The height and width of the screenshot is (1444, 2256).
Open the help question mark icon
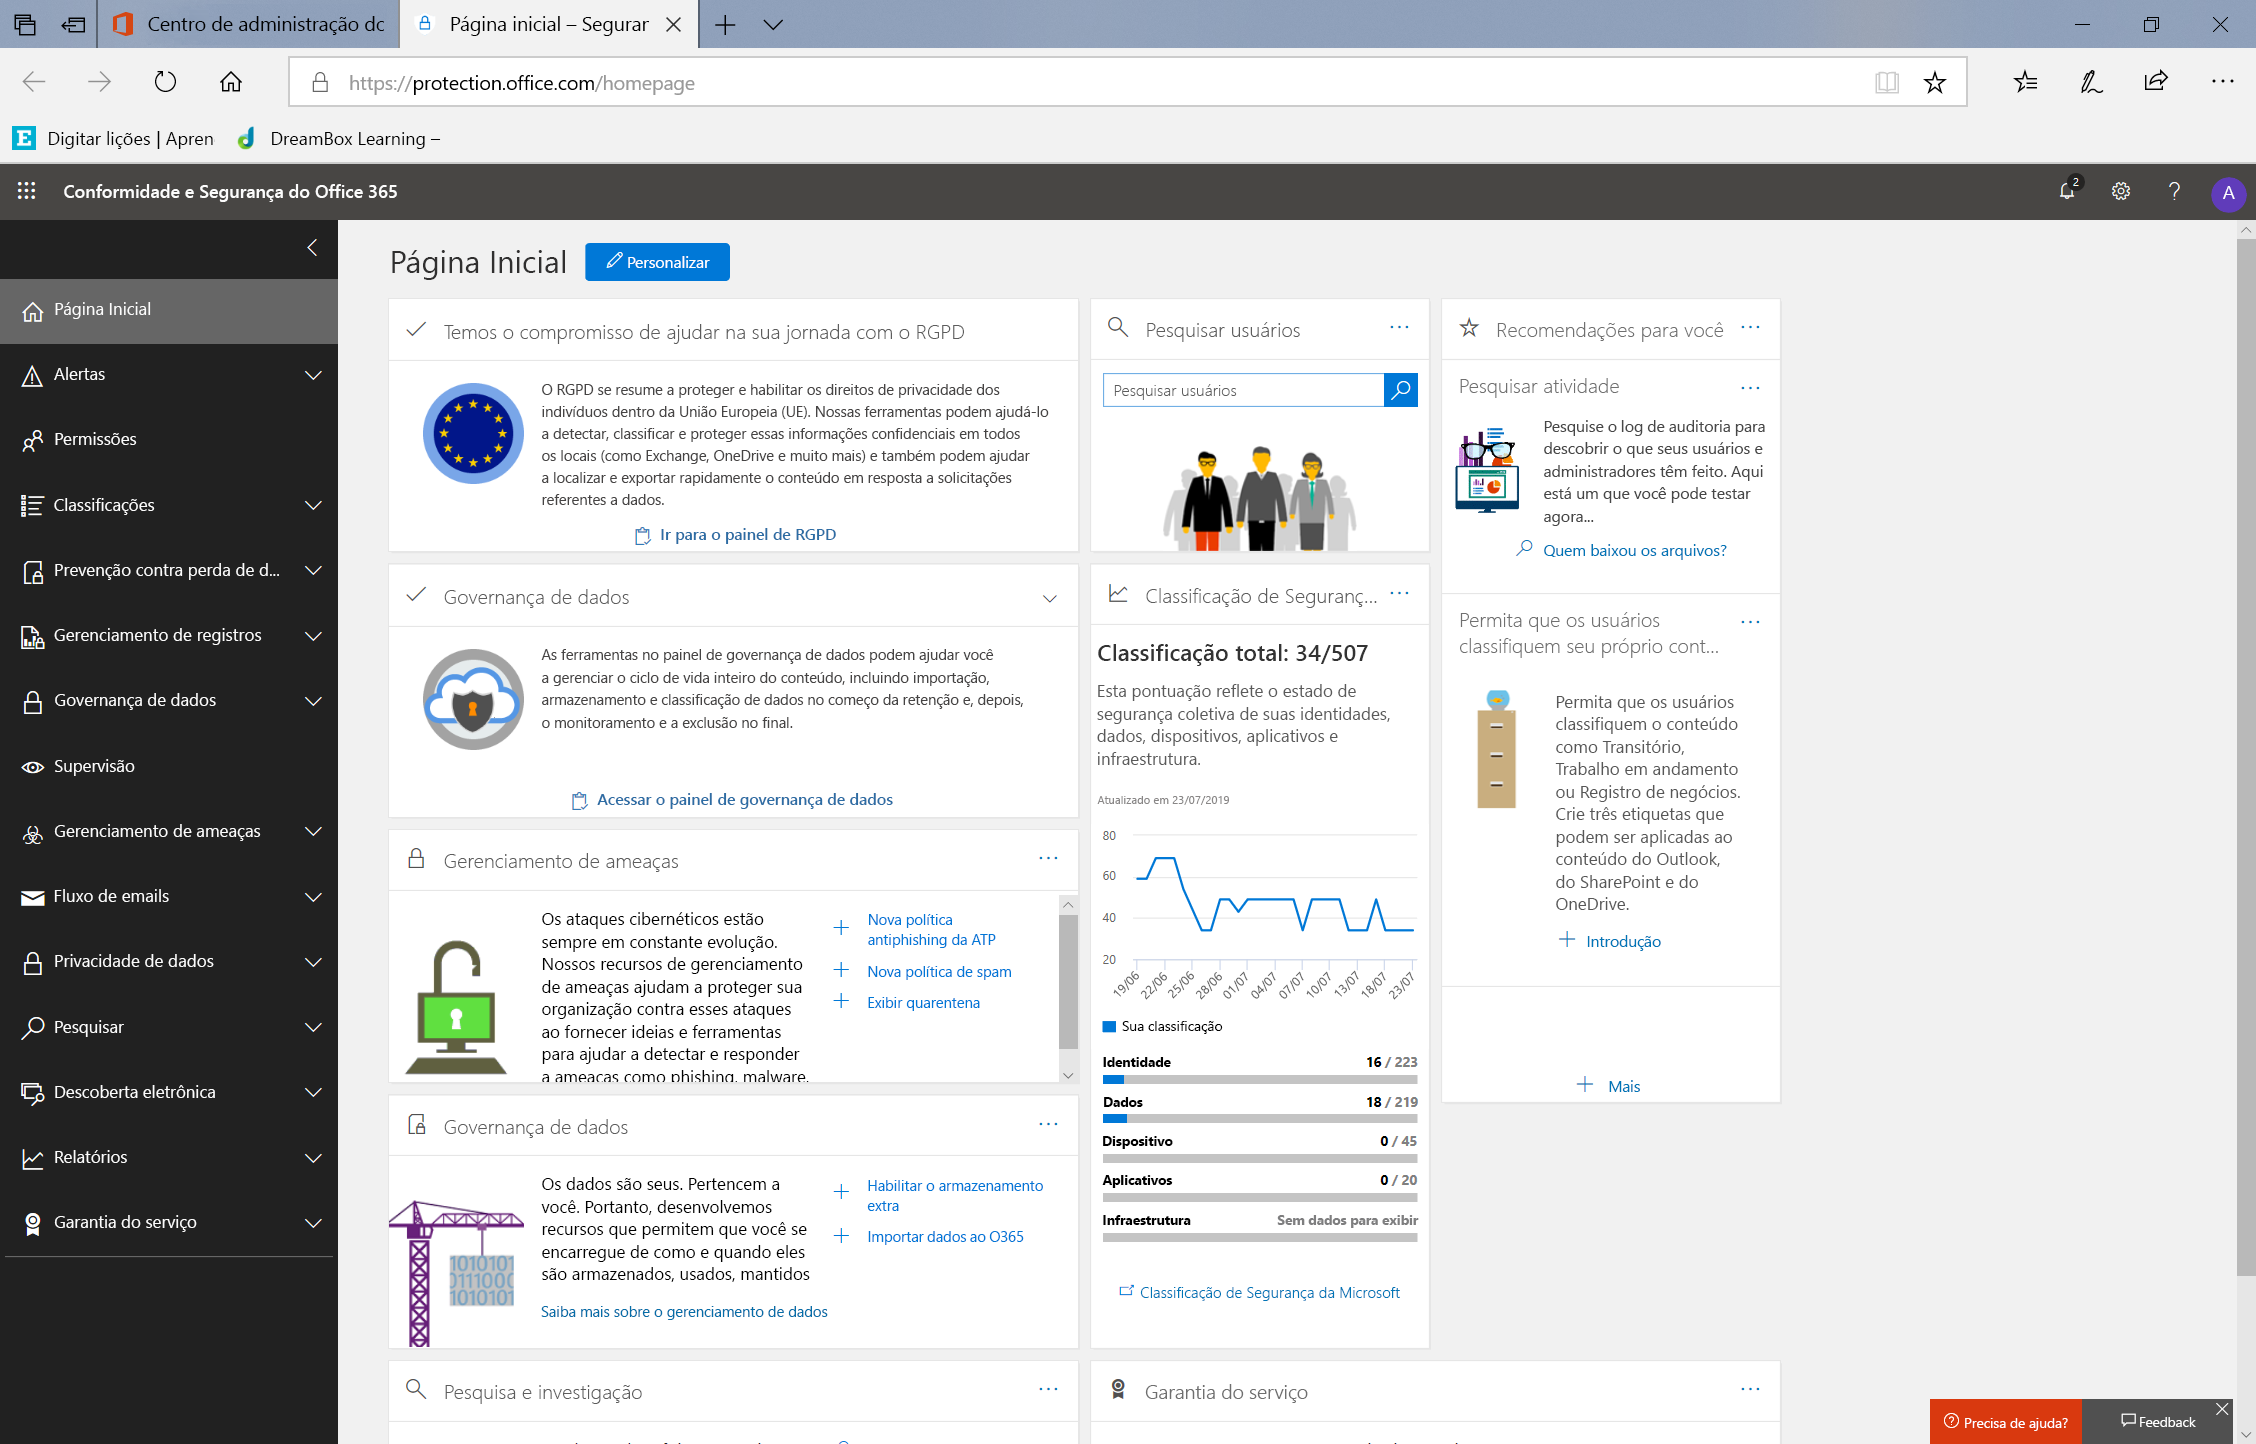(x=2174, y=191)
